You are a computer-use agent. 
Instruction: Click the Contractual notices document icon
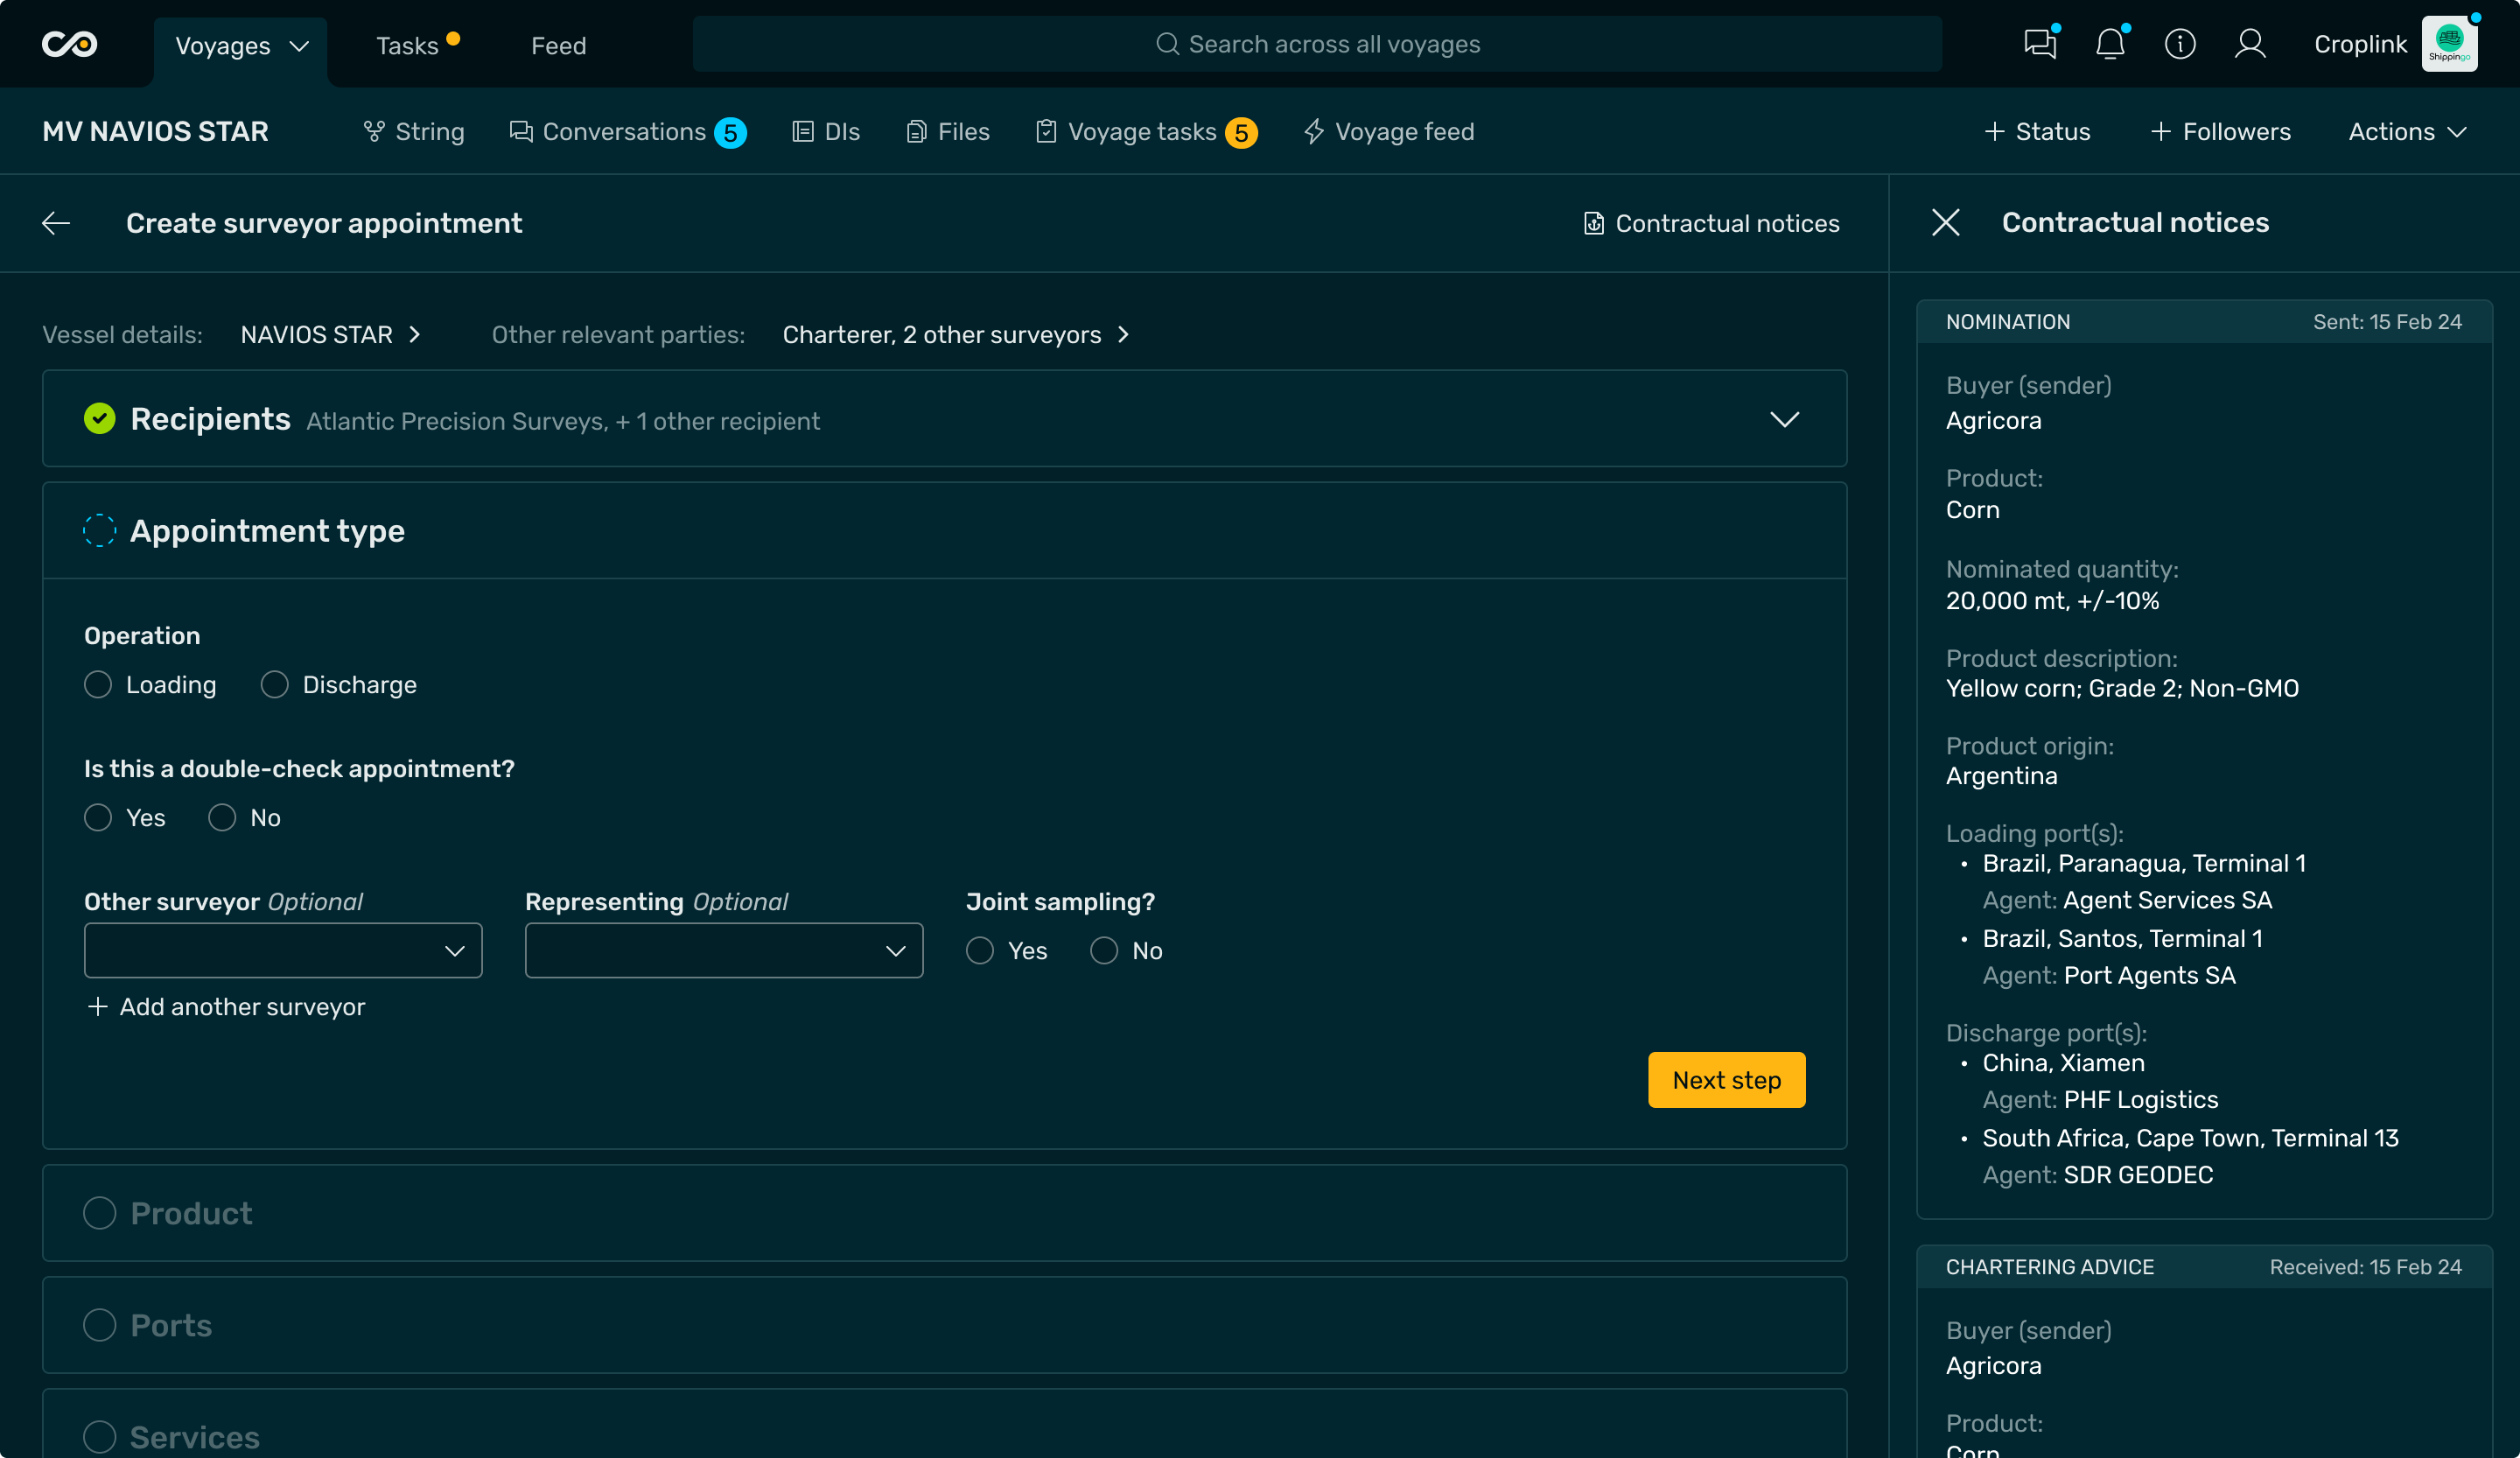[x=1593, y=223]
